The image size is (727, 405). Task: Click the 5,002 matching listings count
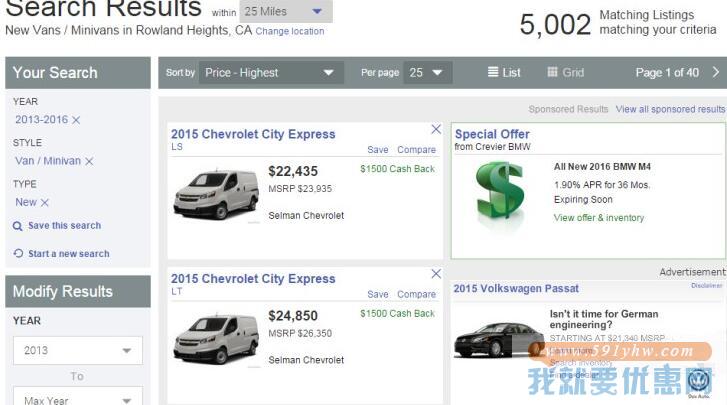coord(555,24)
